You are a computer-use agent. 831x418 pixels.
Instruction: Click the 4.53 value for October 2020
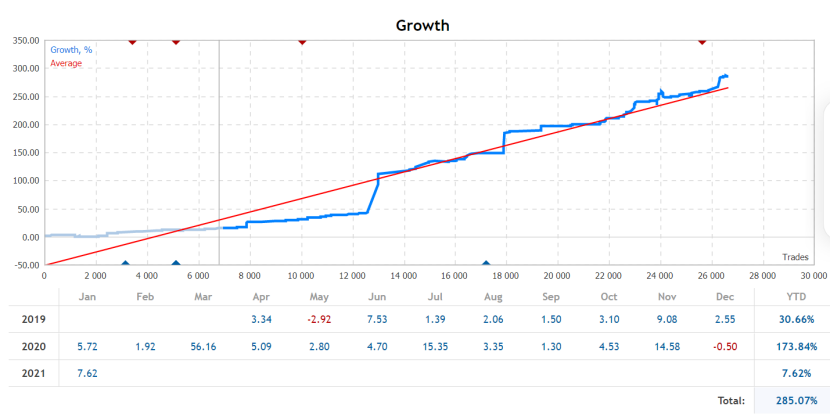[x=609, y=347]
